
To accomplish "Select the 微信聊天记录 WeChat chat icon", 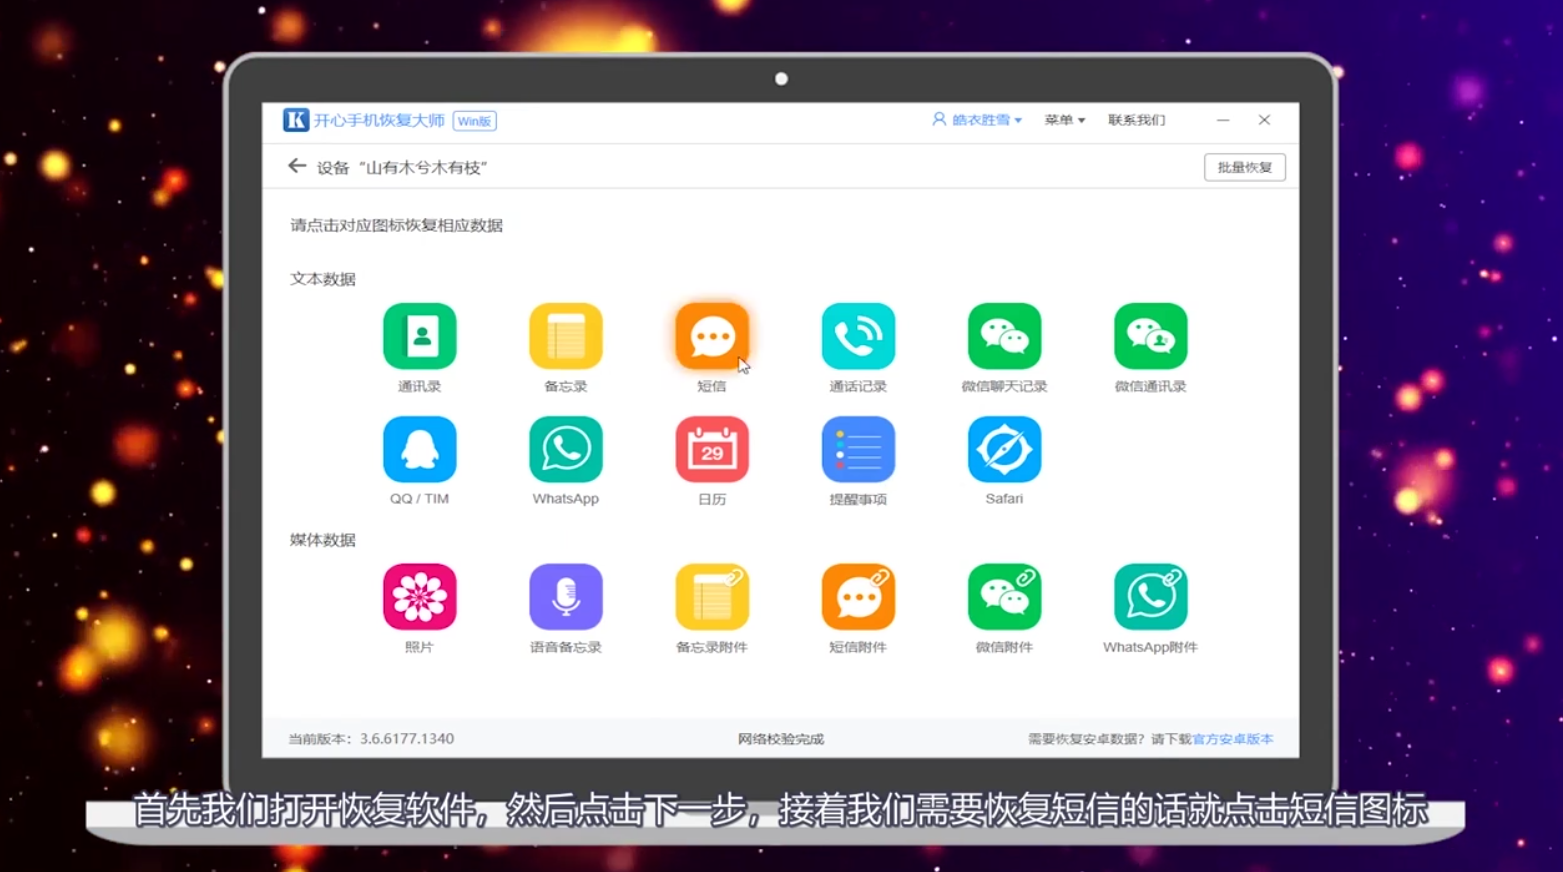I will tap(1004, 336).
